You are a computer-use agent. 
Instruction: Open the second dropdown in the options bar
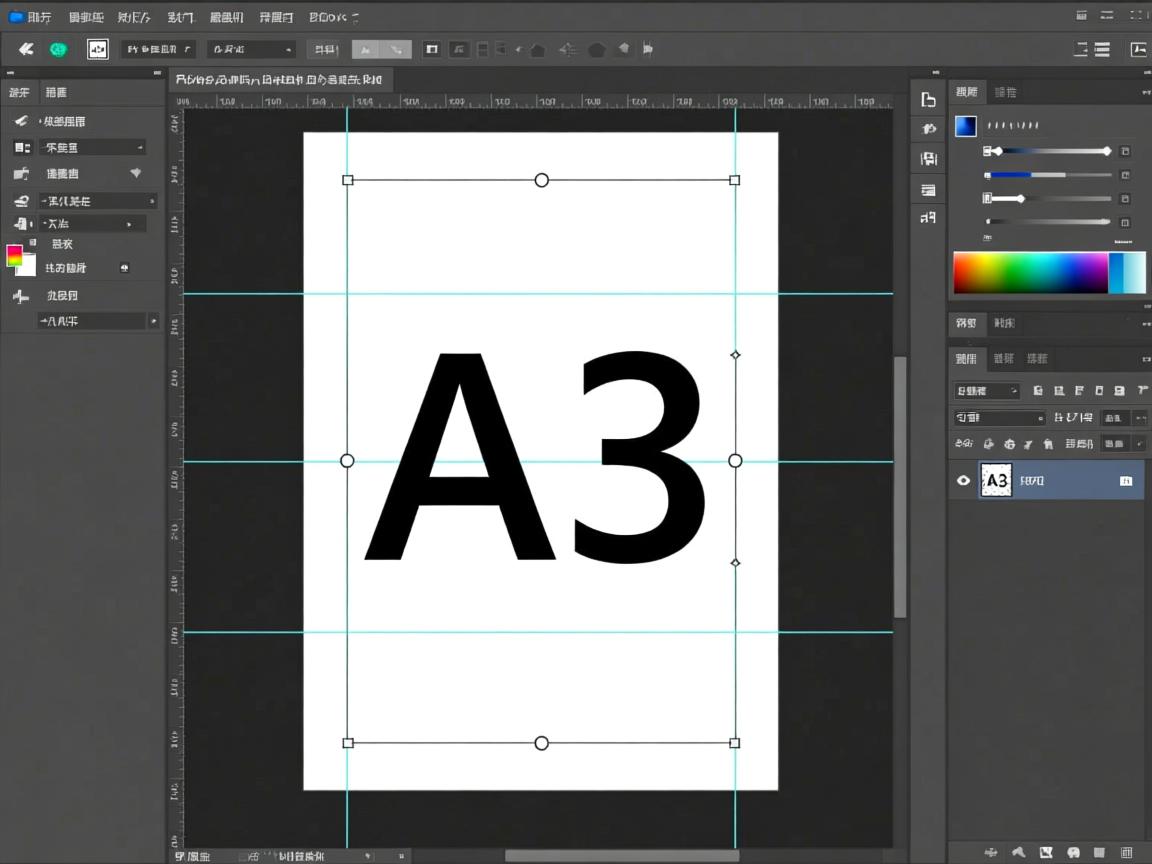coord(251,49)
